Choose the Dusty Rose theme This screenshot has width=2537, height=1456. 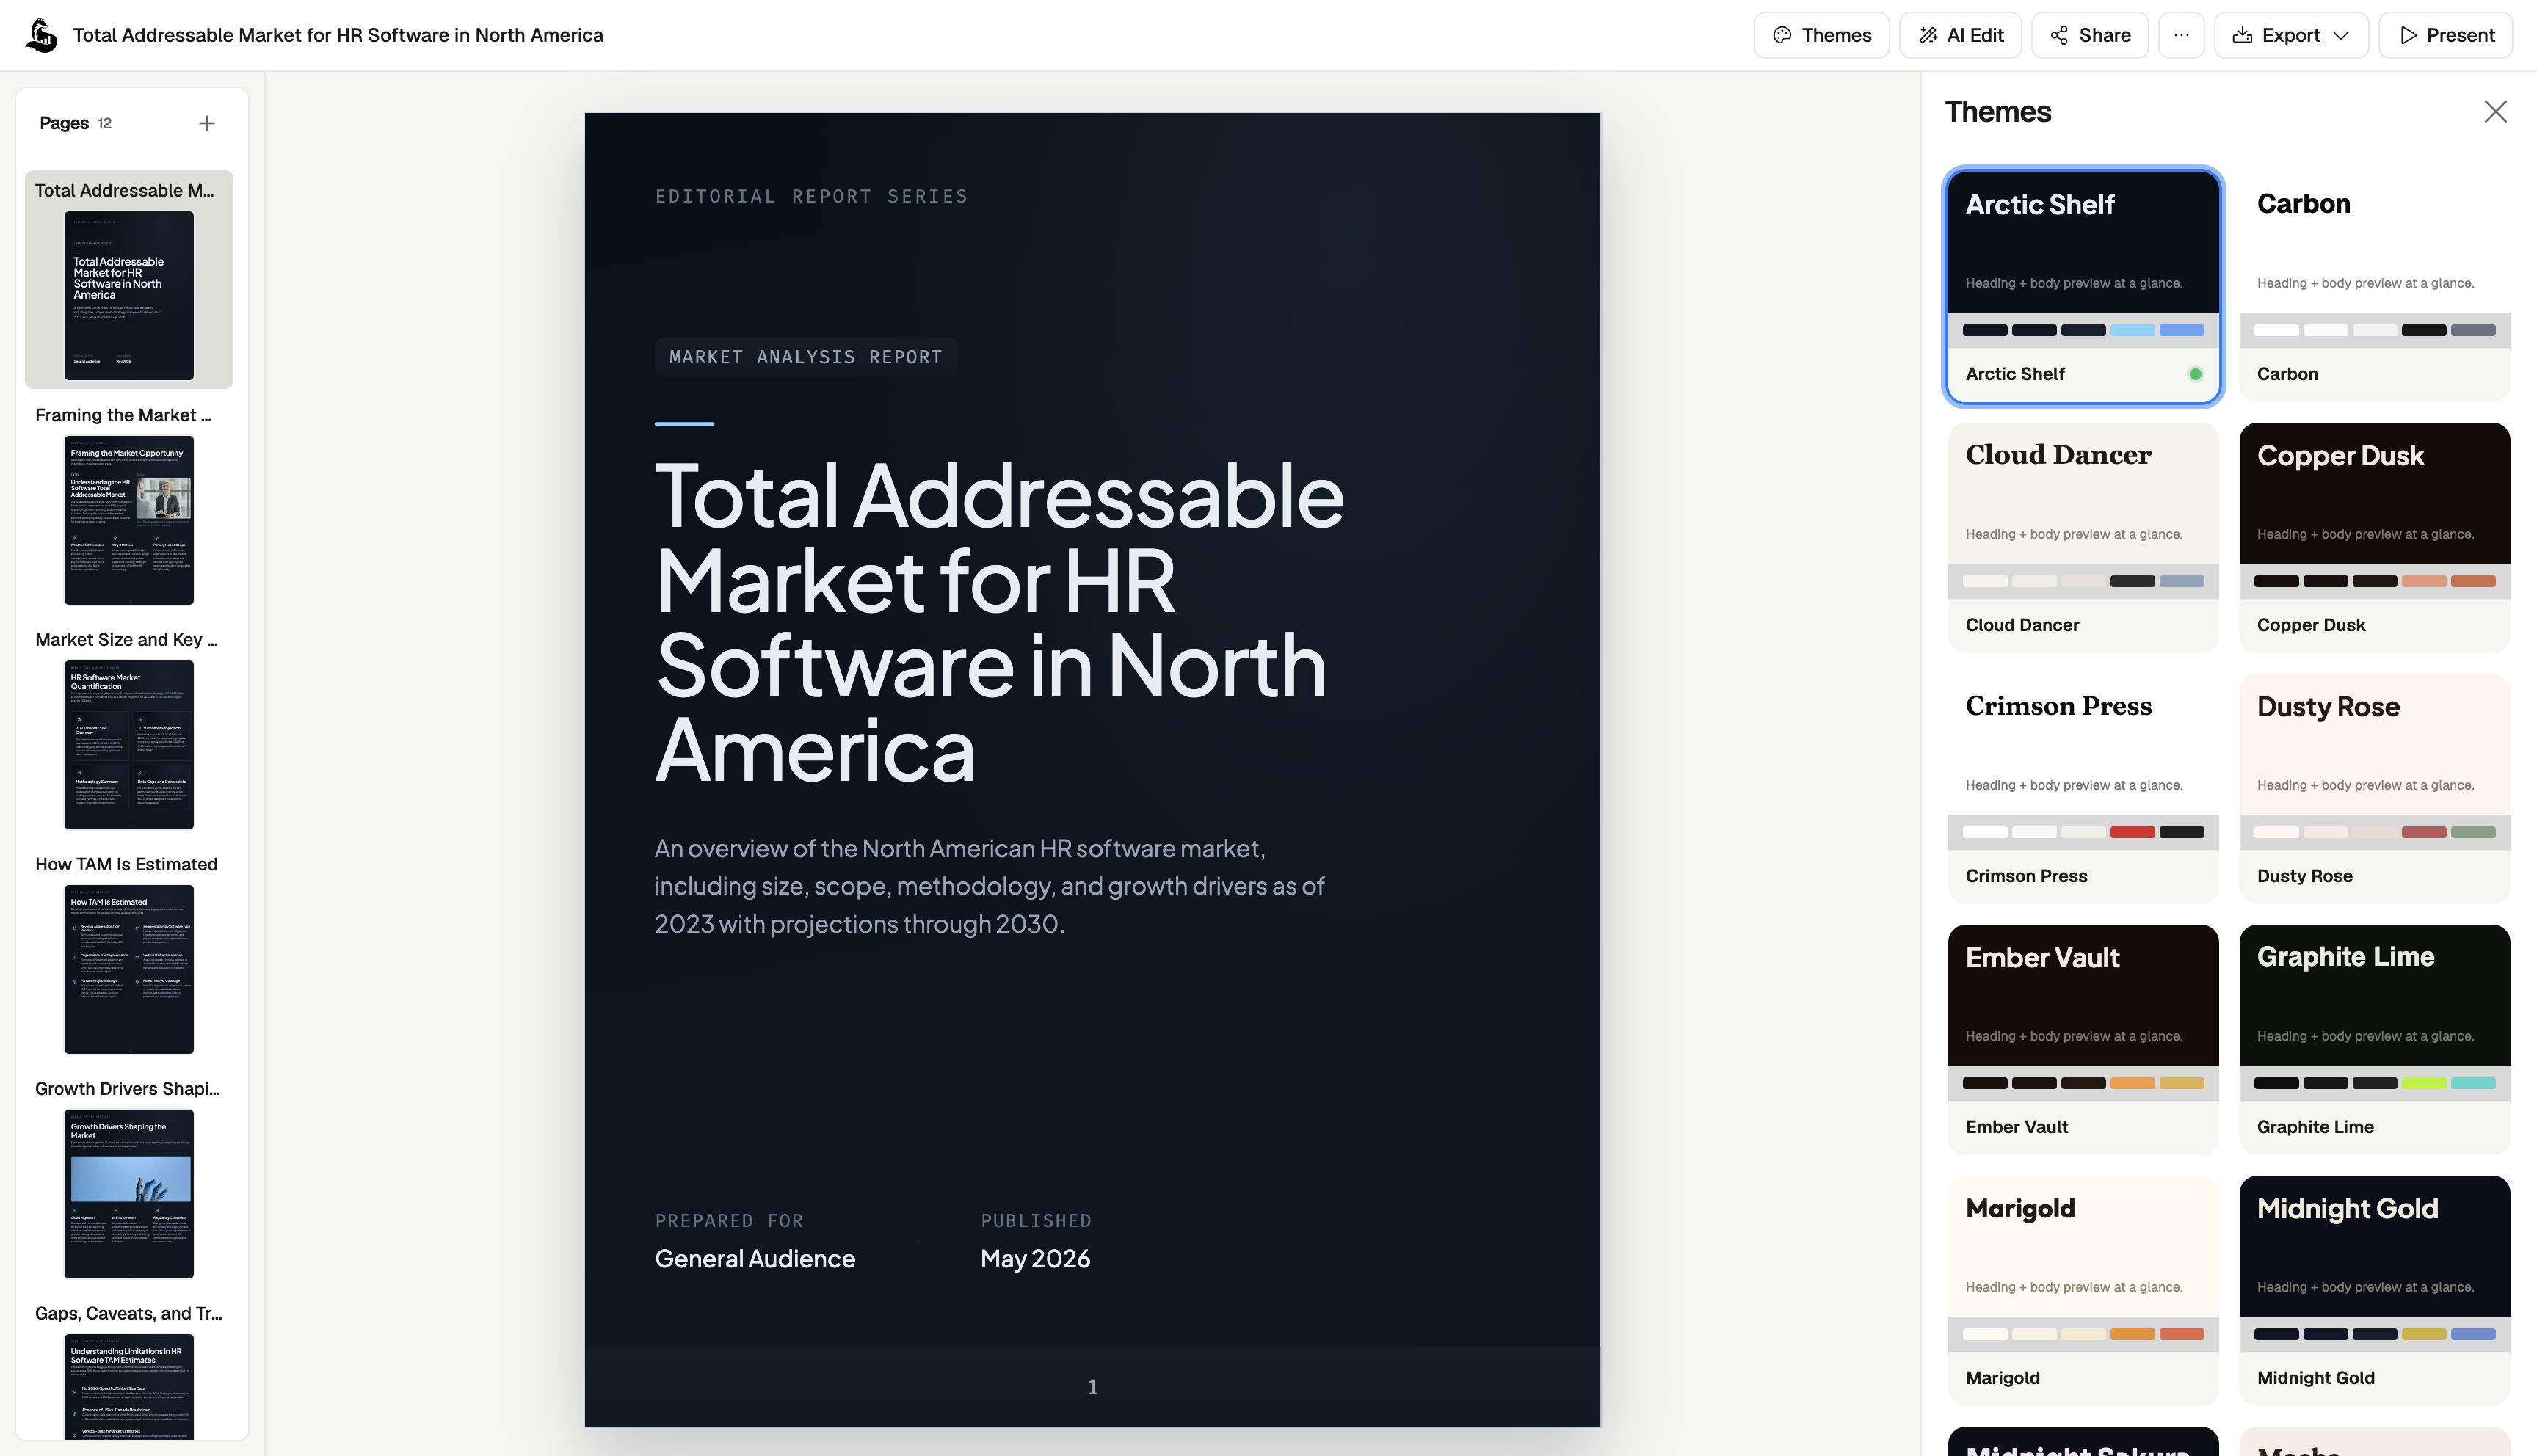2374,788
